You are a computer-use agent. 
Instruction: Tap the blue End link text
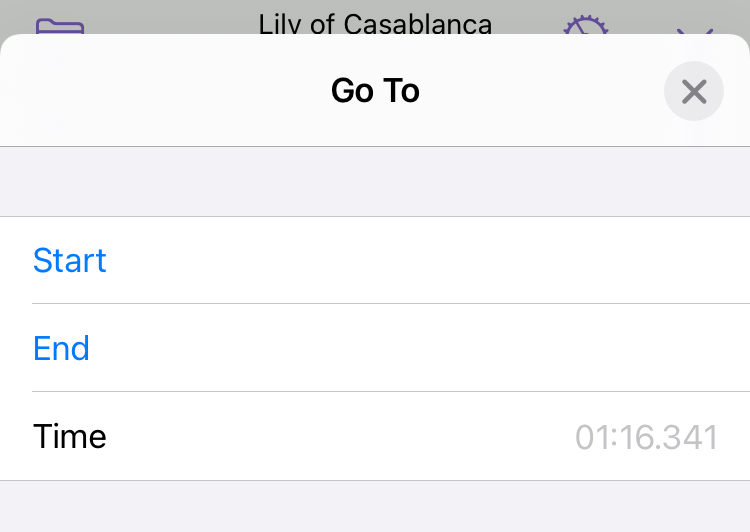tap(61, 348)
